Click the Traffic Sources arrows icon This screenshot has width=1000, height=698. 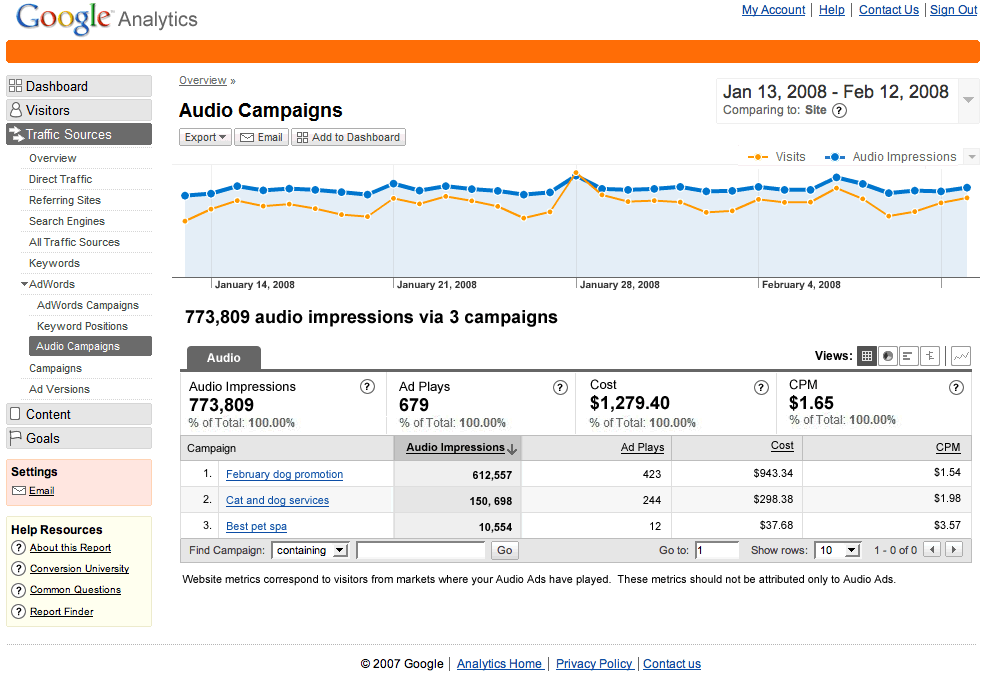(x=17, y=134)
